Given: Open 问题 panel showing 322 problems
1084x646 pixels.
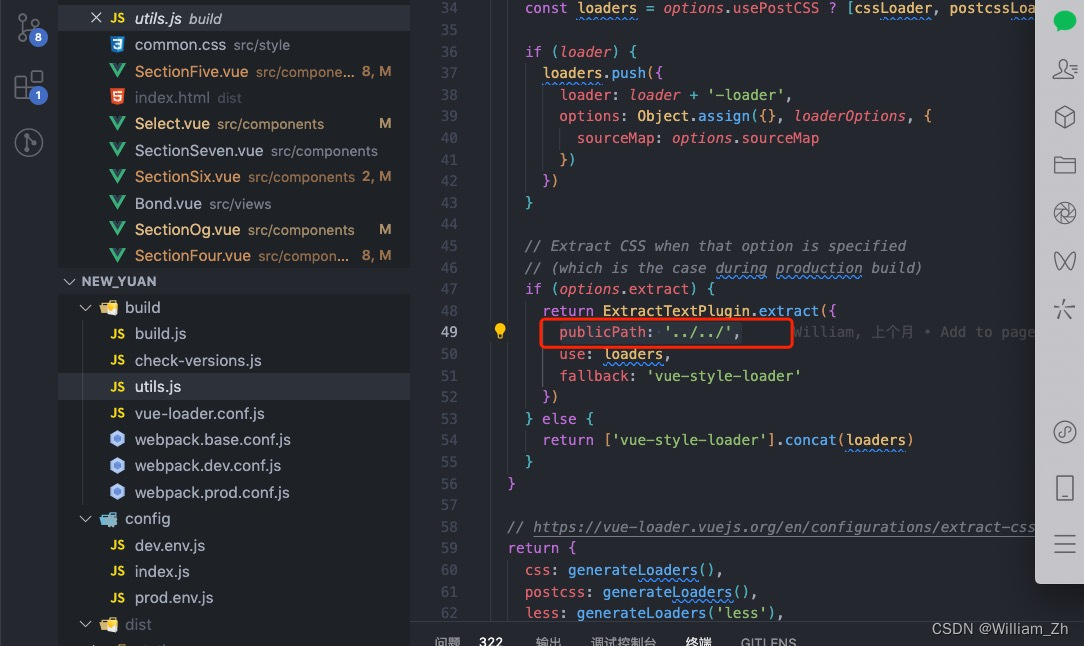Looking at the screenshot, I should point(447,640).
